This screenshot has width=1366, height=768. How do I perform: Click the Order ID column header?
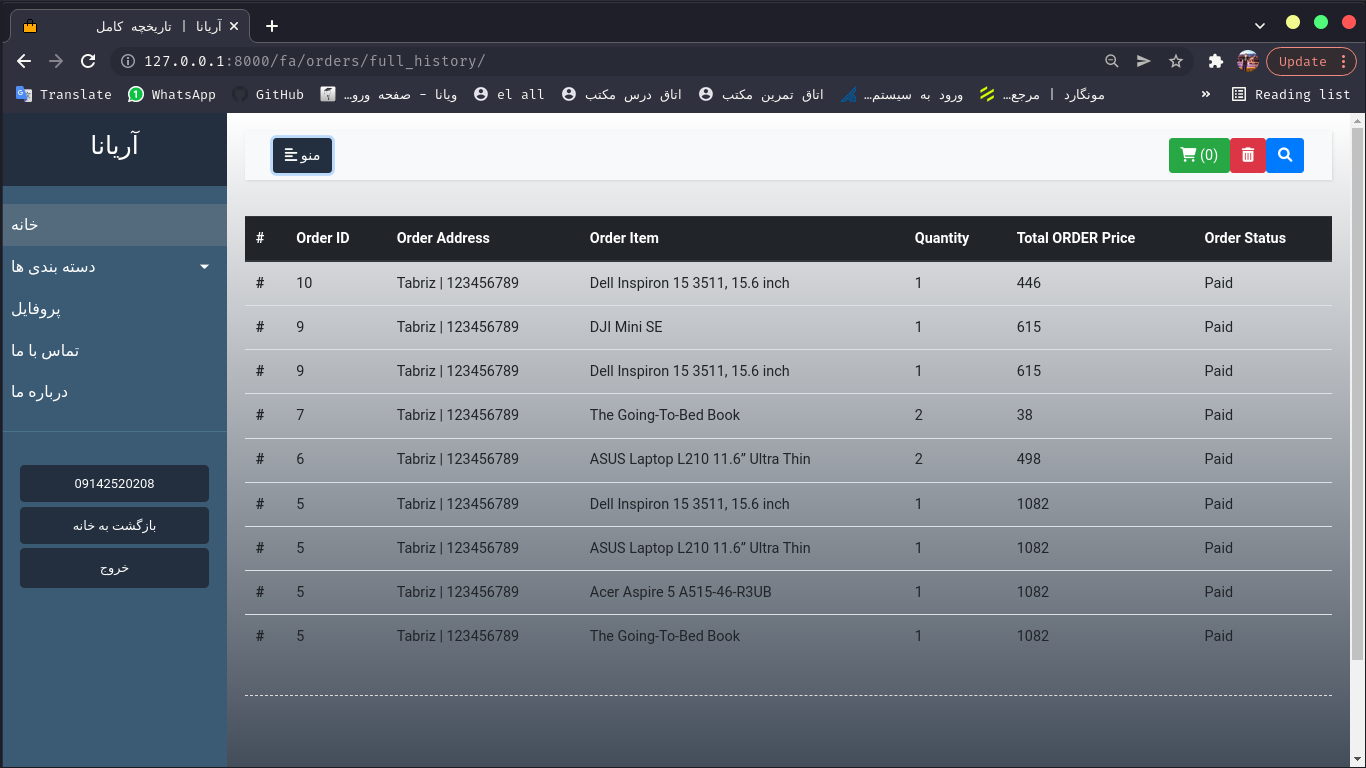pos(323,238)
